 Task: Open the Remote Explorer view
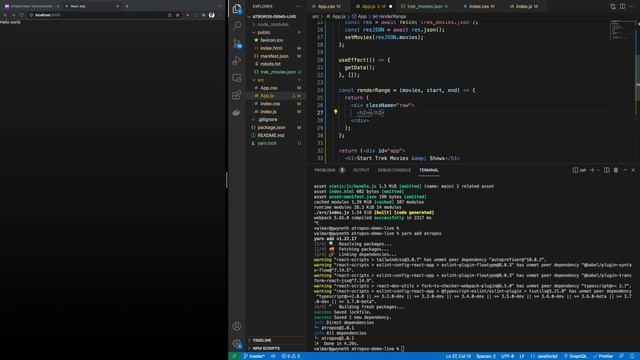[237, 78]
